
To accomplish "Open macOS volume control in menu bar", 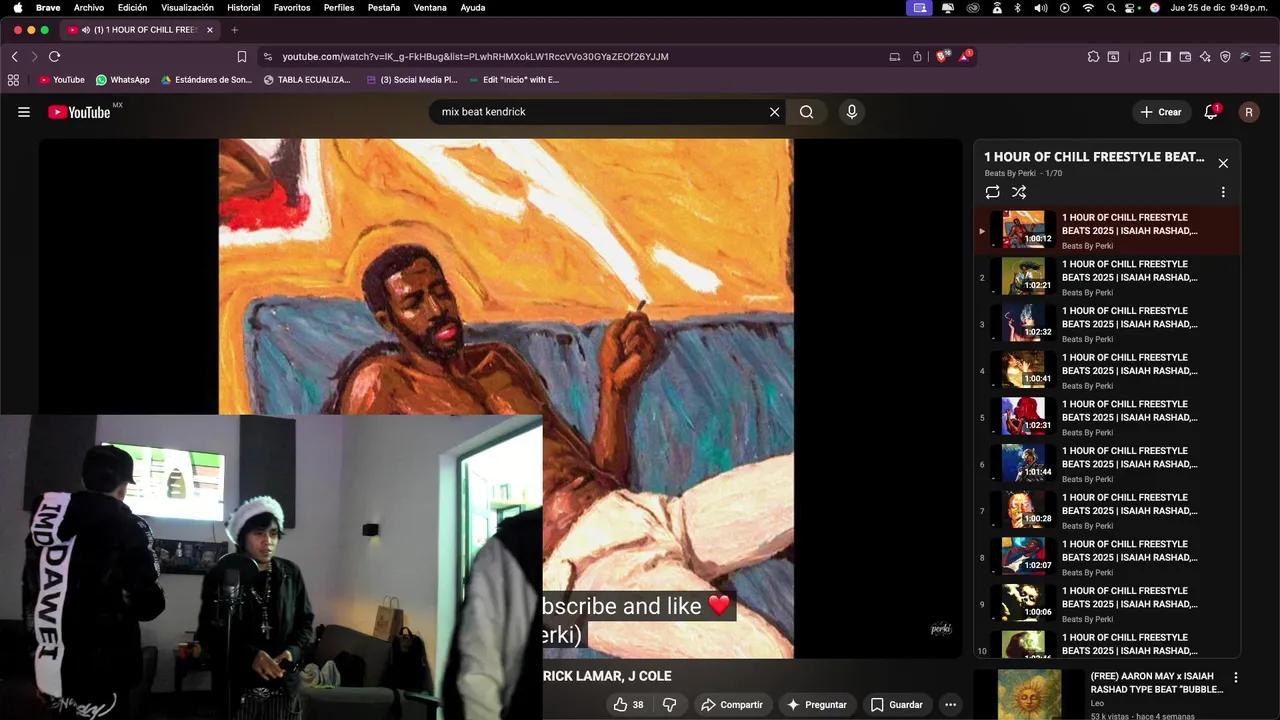I will click(x=1041, y=7).
